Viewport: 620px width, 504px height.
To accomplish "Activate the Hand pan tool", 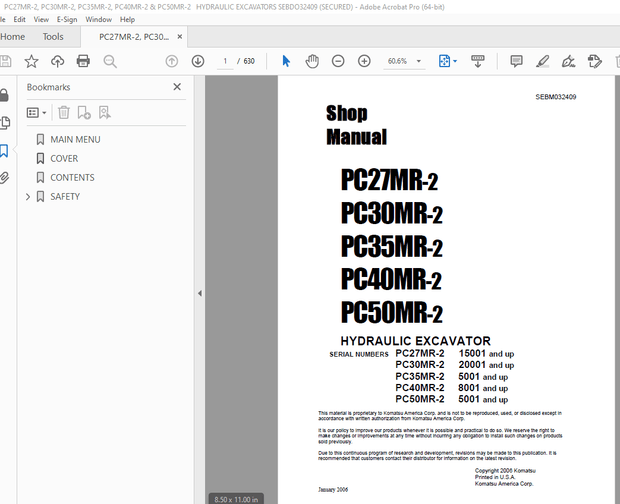I will pos(312,61).
